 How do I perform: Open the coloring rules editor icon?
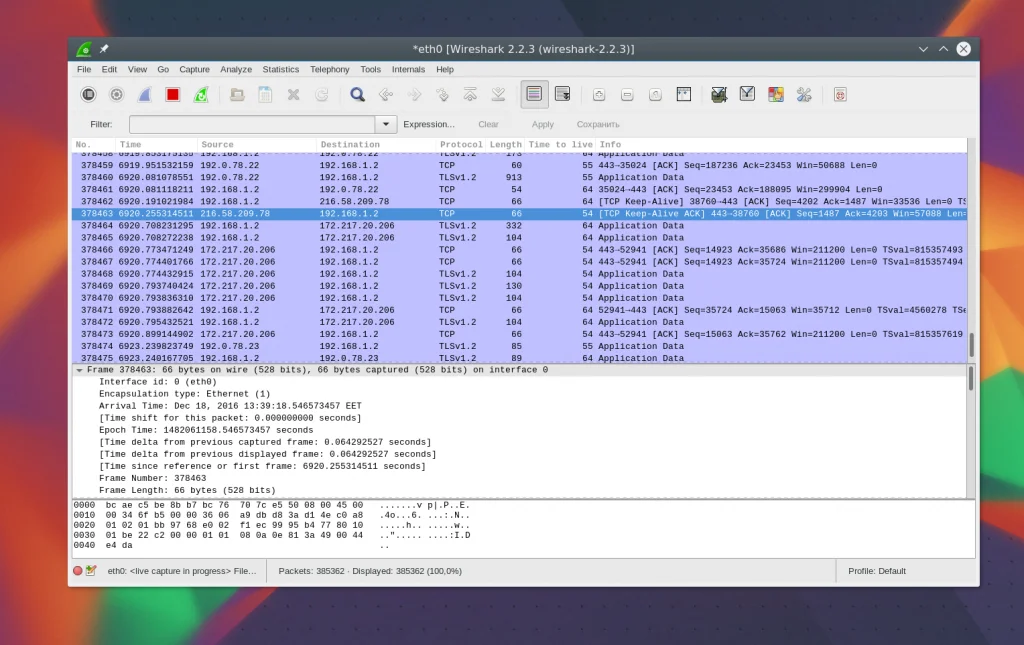775,94
